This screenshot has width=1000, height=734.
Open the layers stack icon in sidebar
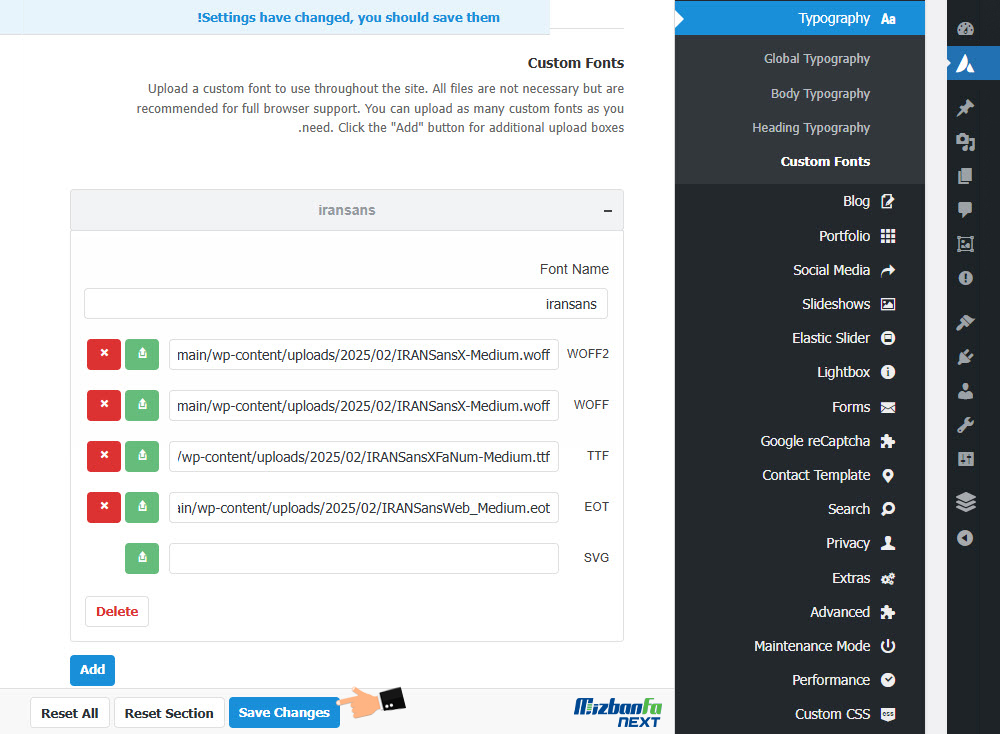[965, 503]
